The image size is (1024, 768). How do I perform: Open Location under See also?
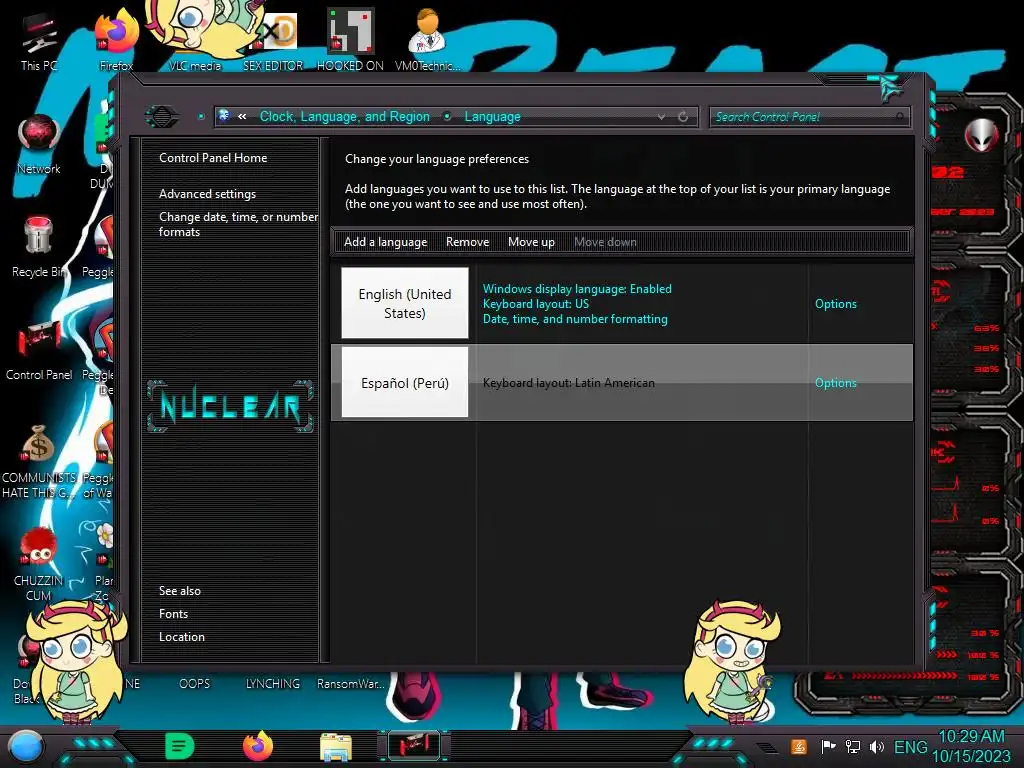tap(182, 637)
